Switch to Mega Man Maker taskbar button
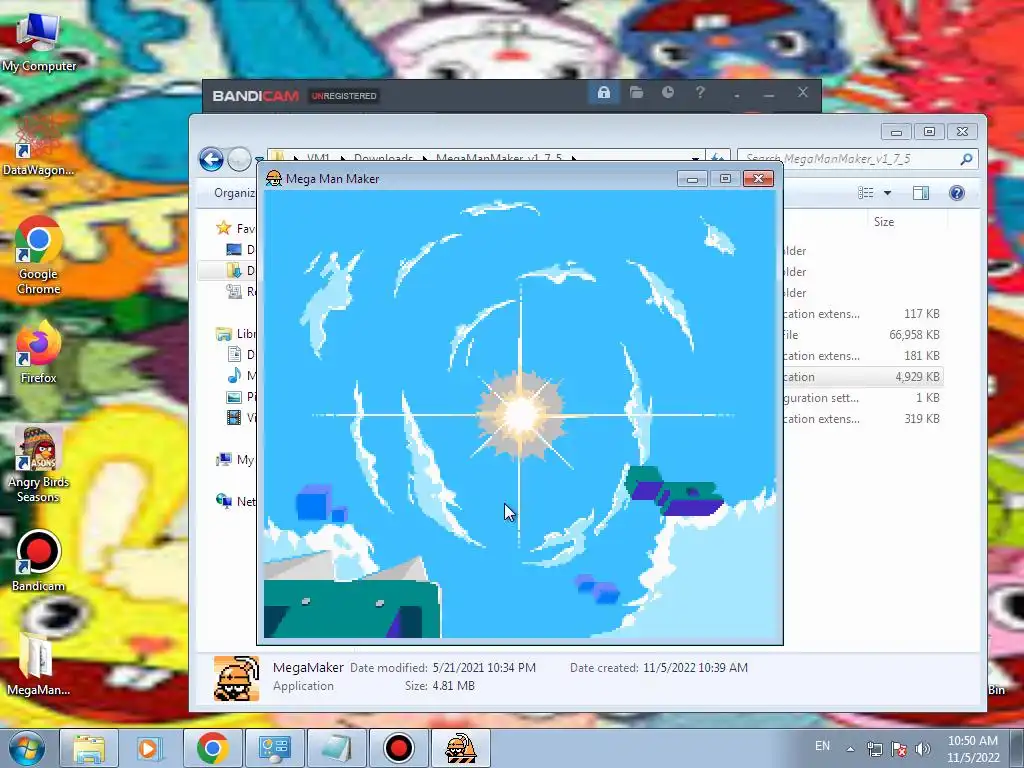The width and height of the screenshot is (1024, 768). 460,748
